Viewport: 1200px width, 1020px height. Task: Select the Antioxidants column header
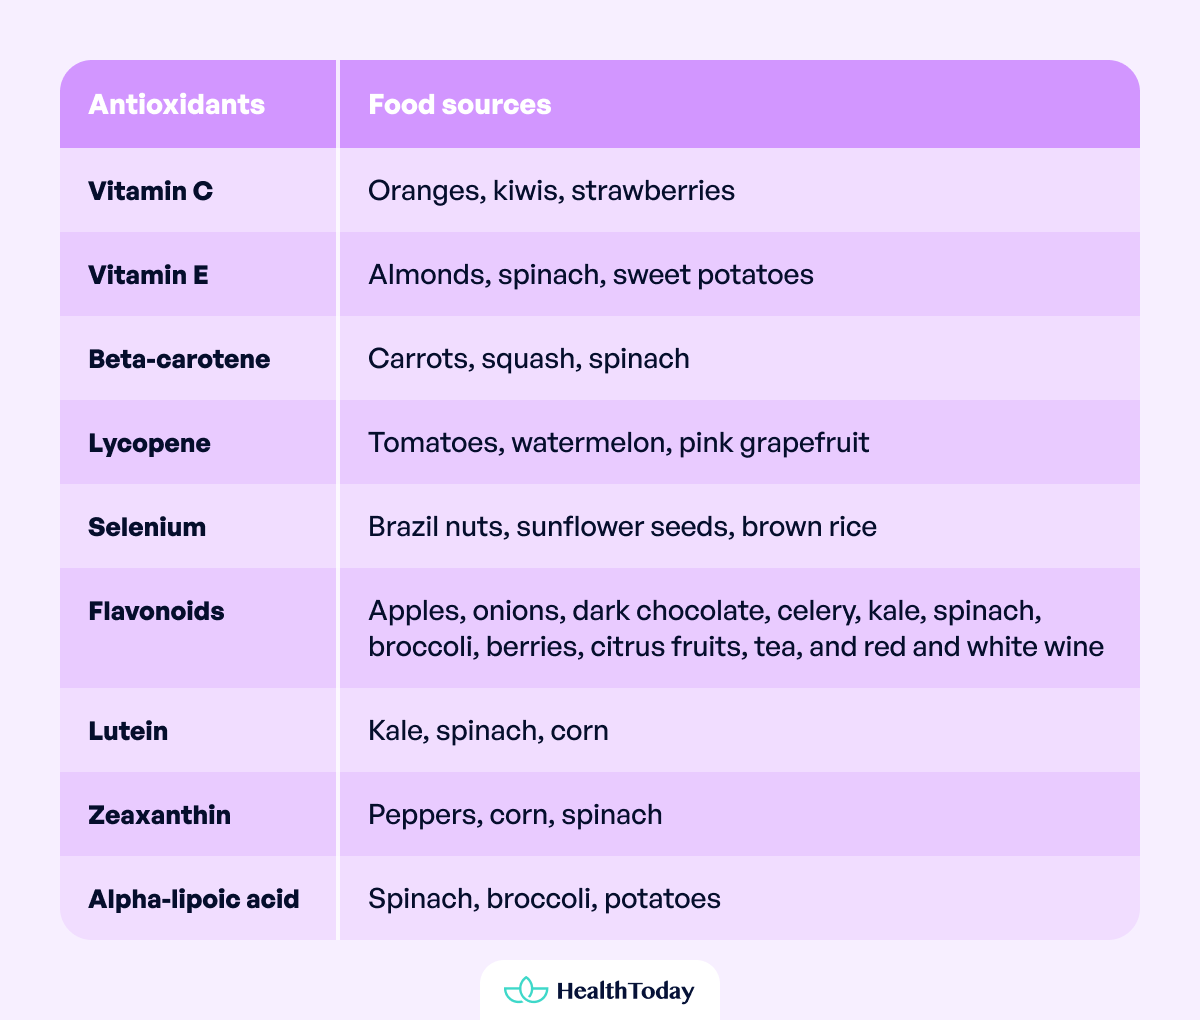[x=177, y=105]
